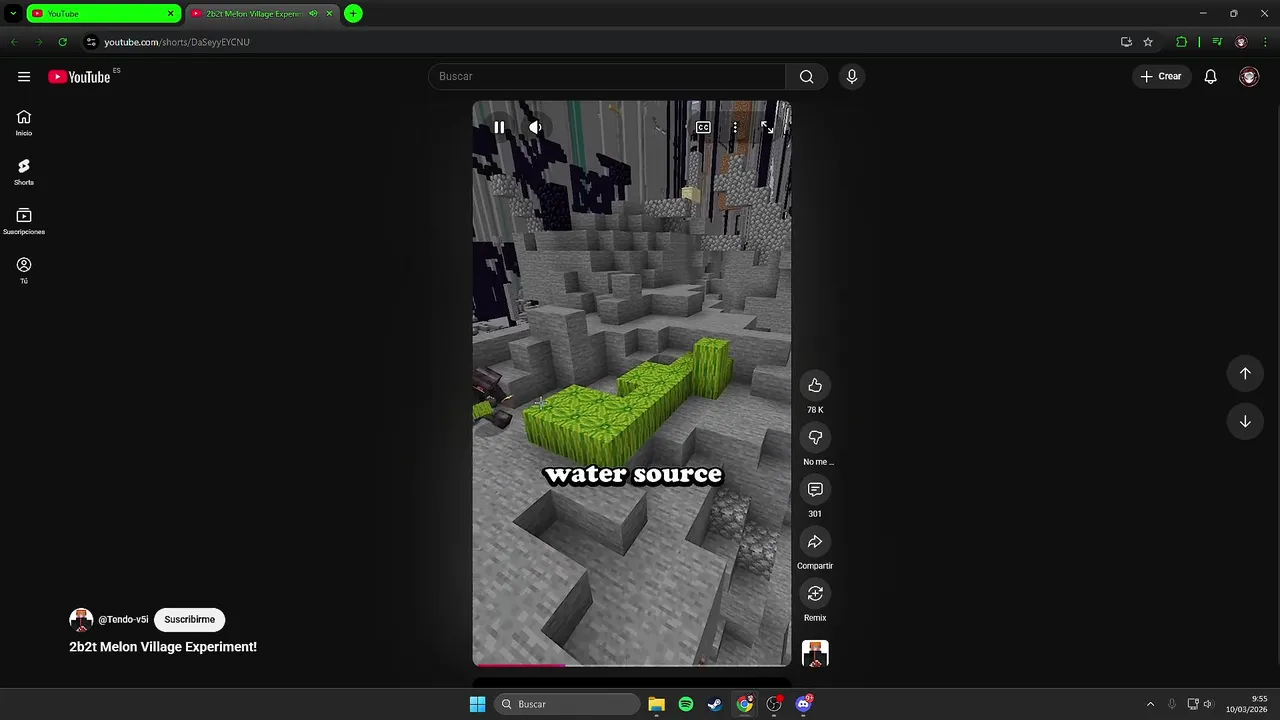Open the taskbar volume control
1280x720 pixels.
[1208, 704]
